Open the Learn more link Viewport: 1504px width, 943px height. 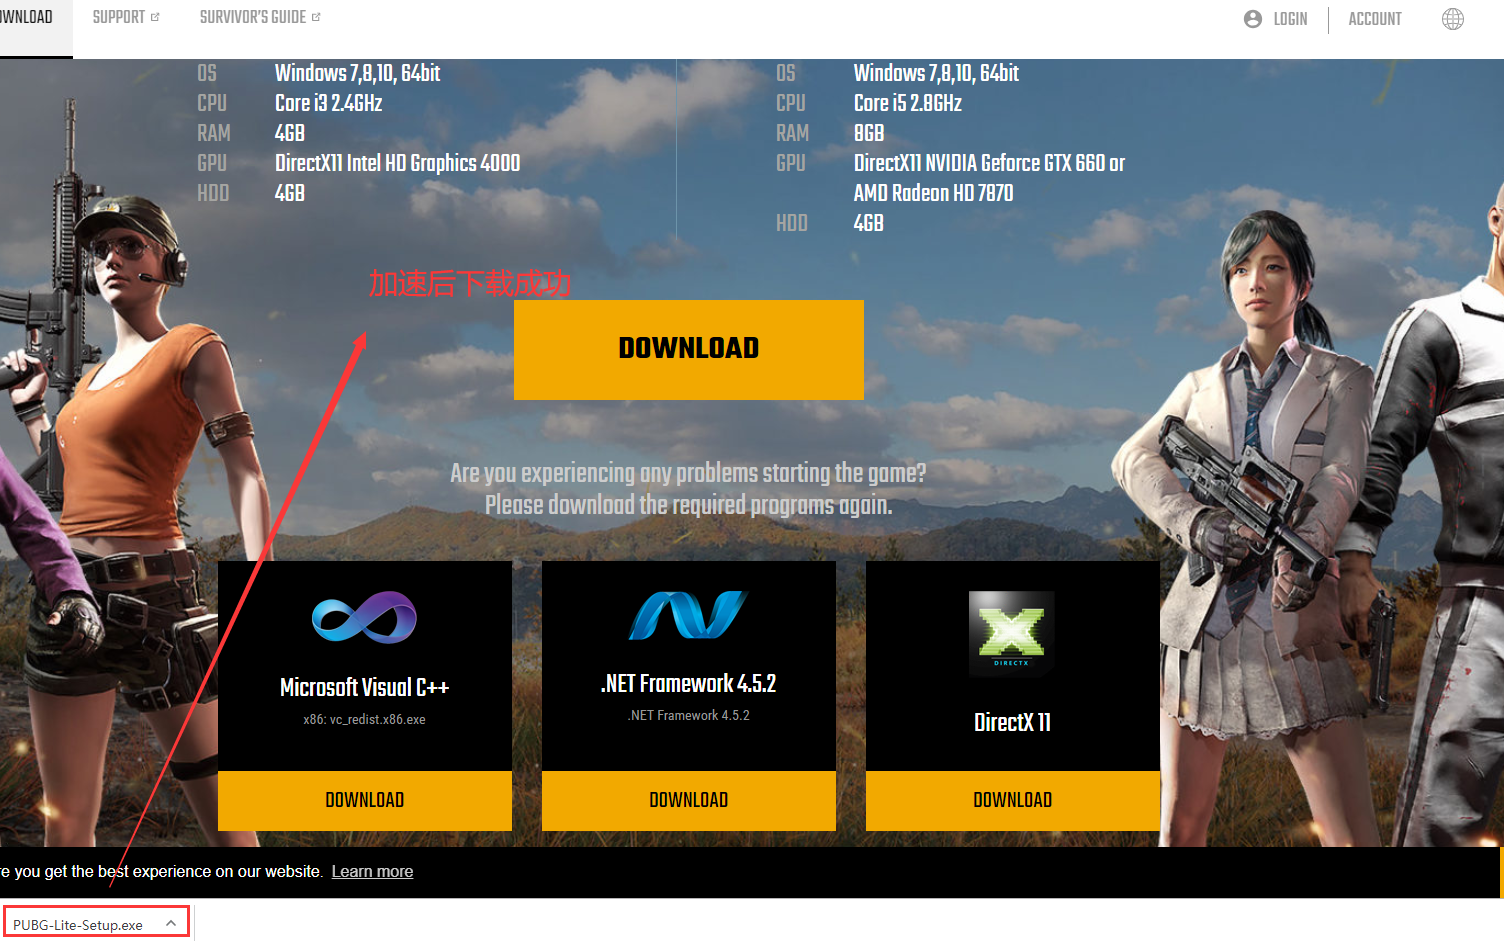pyautogui.click(x=372, y=871)
